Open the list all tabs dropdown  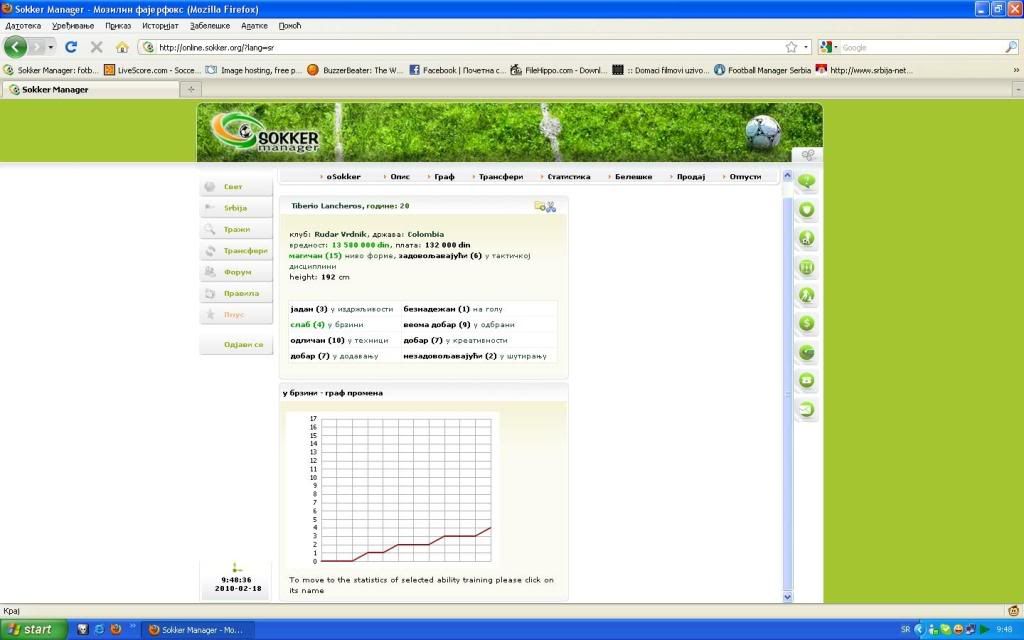tap(1018, 89)
